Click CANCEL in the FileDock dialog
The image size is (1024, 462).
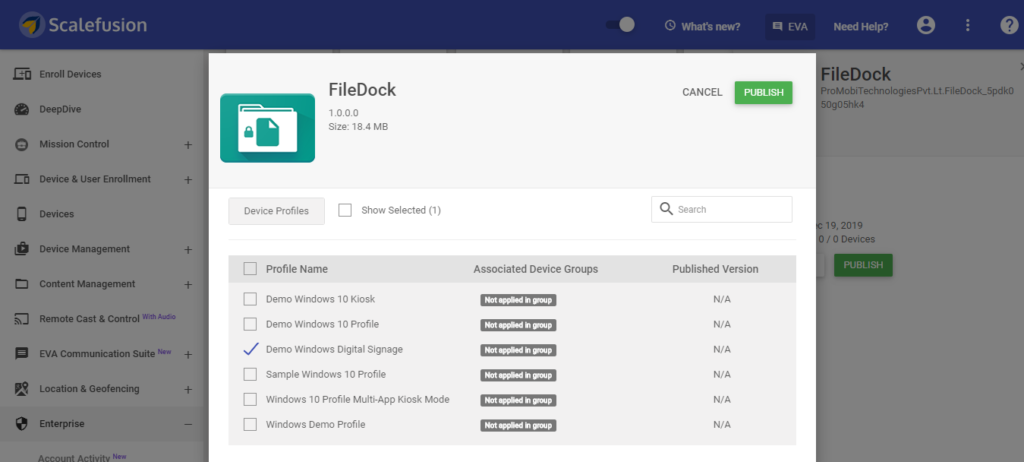[x=702, y=93]
